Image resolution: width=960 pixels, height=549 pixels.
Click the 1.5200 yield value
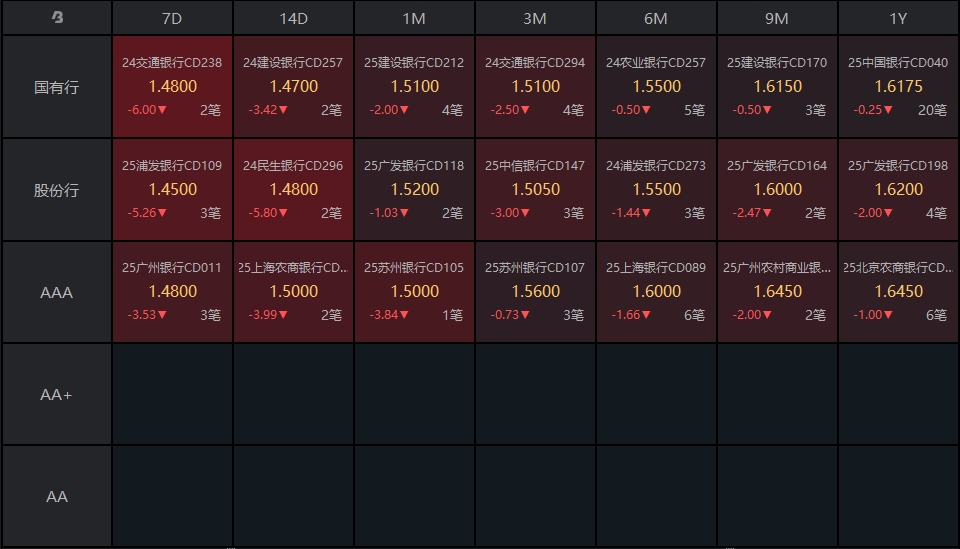point(414,189)
